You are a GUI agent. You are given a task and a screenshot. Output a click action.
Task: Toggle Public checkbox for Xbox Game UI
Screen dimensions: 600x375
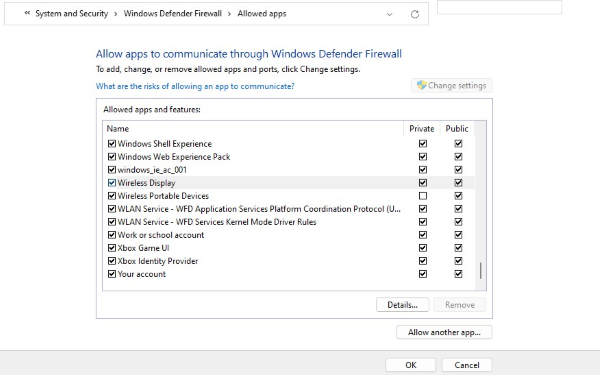(x=458, y=248)
